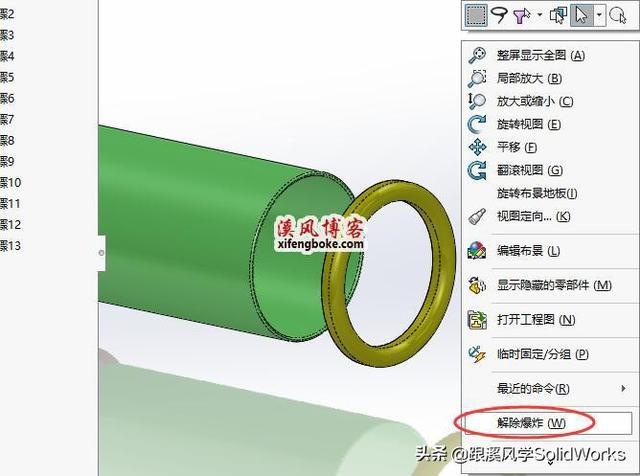The width and height of the screenshot is (640, 476).
Task: Select explode step 5 in the list
Action: tap(7, 77)
